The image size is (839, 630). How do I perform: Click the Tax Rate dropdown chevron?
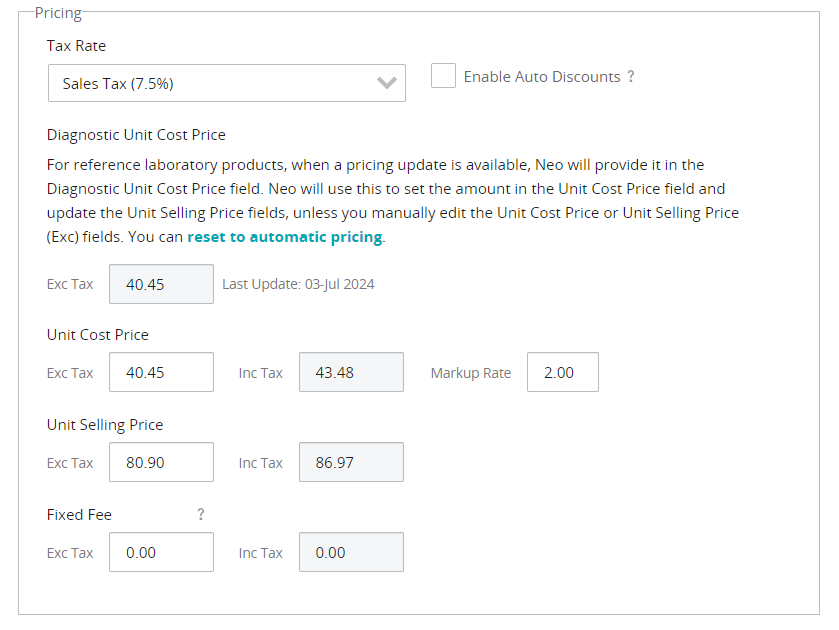pos(388,83)
